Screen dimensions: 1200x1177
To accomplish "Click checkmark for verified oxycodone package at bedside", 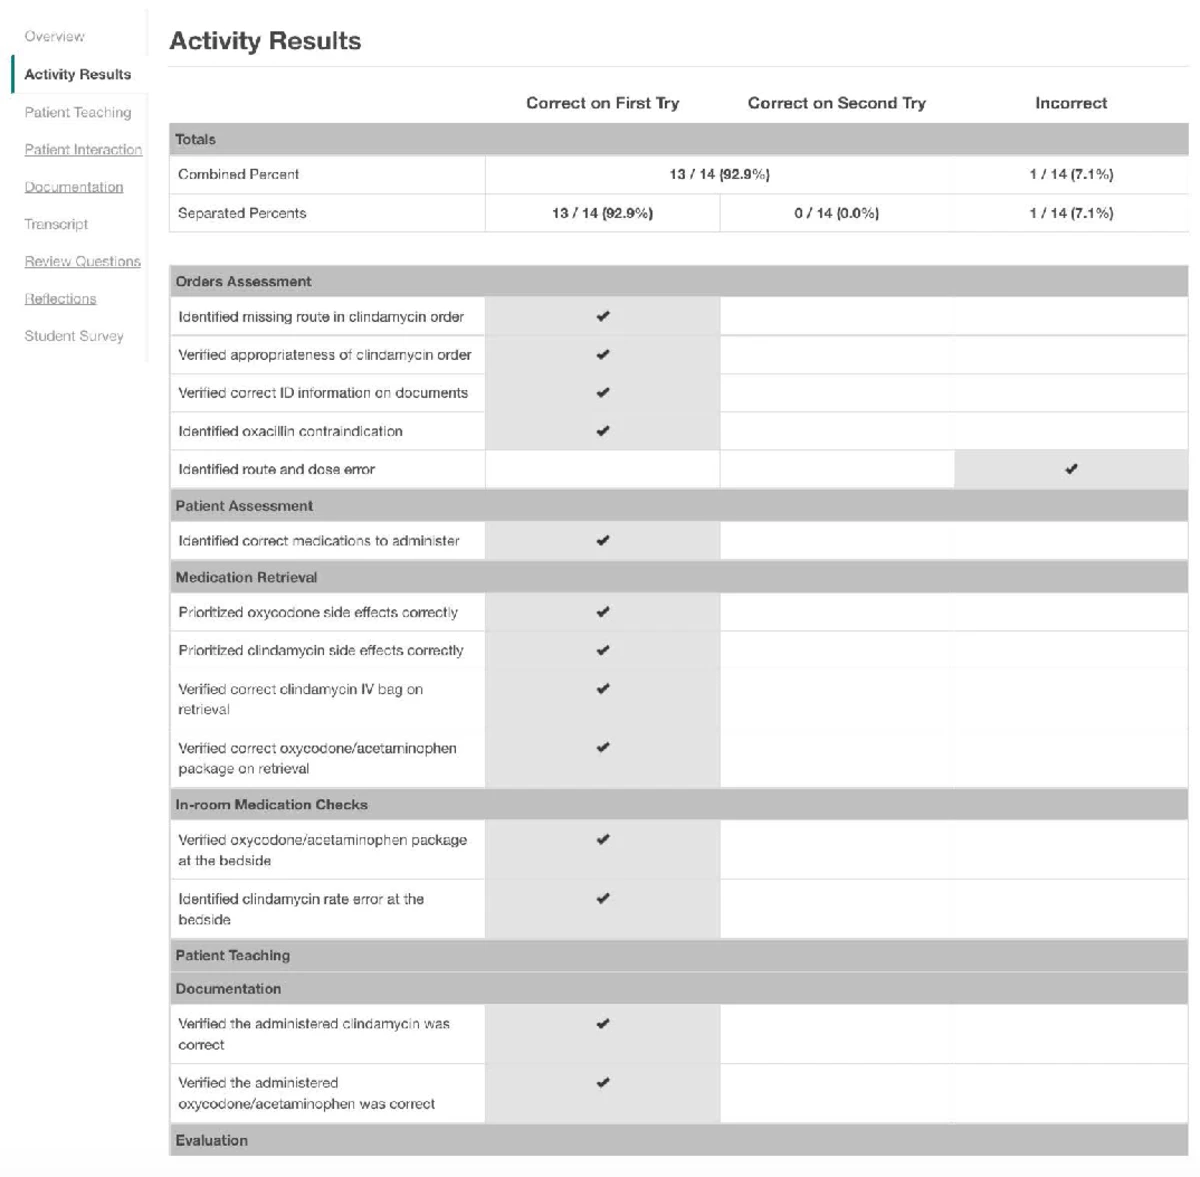I will [x=601, y=839].
